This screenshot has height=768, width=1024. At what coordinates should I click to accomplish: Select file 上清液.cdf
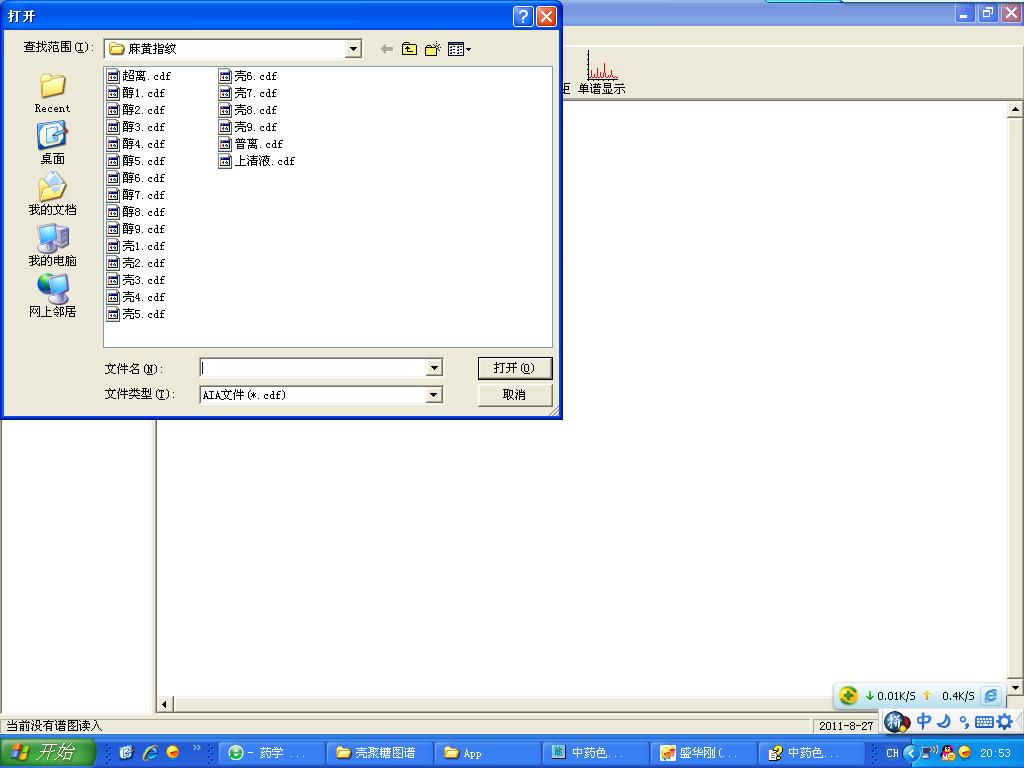click(257, 161)
